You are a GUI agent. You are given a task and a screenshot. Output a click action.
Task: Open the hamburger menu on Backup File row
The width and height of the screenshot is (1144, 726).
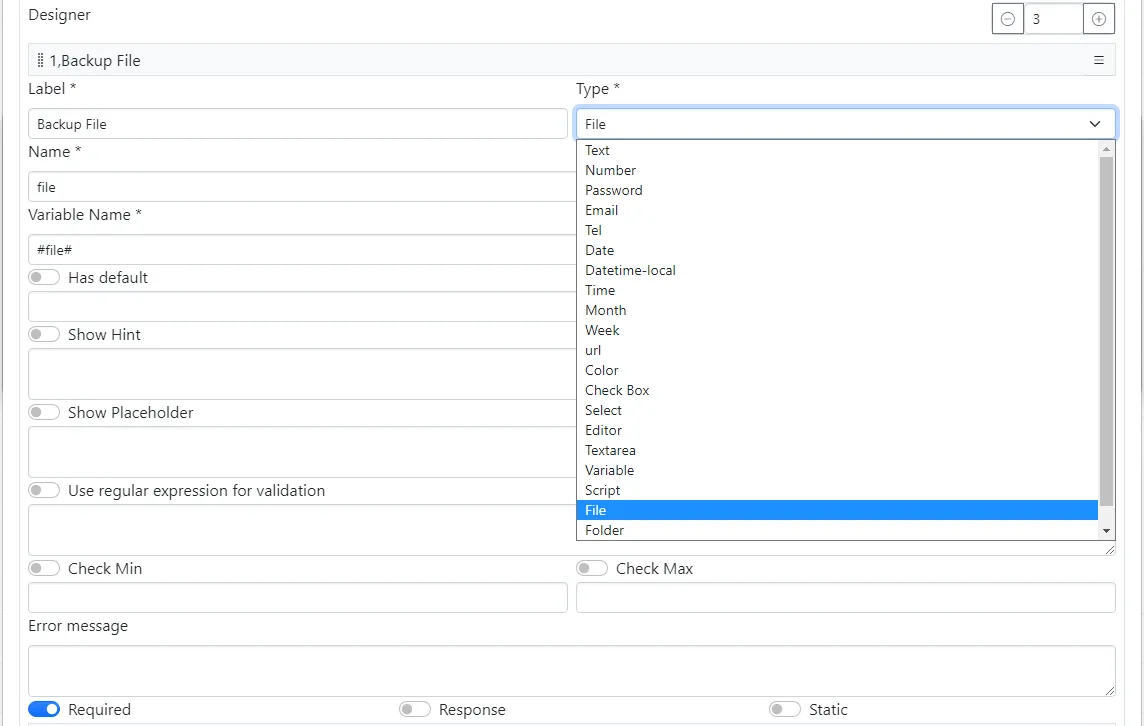pyautogui.click(x=1098, y=61)
